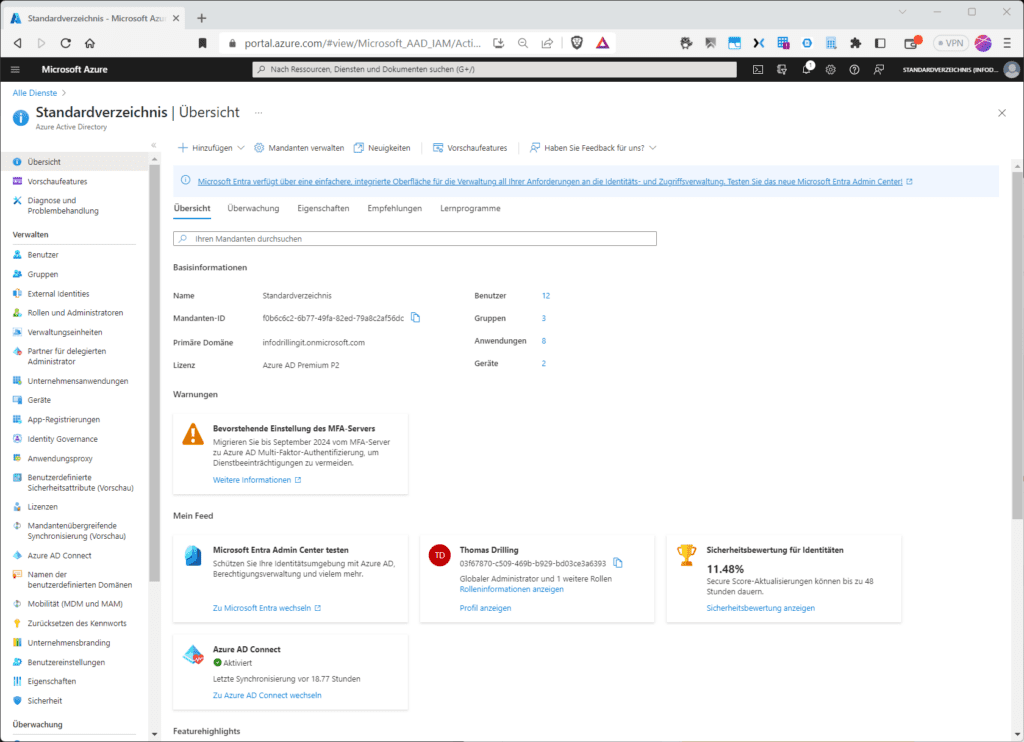Open the Azure portal hamburger menu
The width and height of the screenshot is (1024, 742).
coord(16,69)
